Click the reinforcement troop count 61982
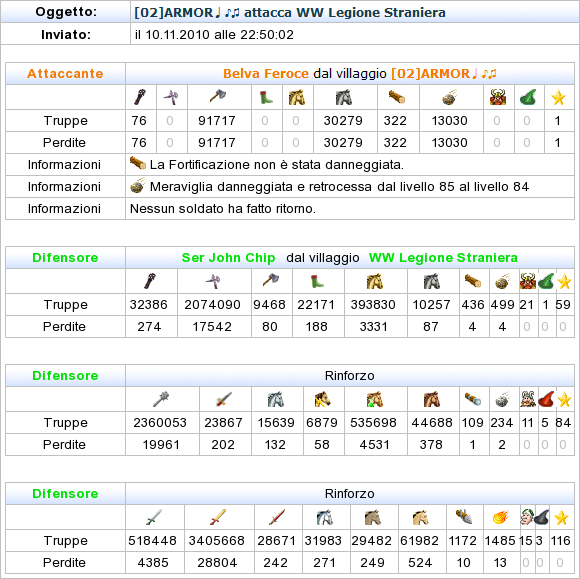The width and height of the screenshot is (580, 579). click(419, 541)
